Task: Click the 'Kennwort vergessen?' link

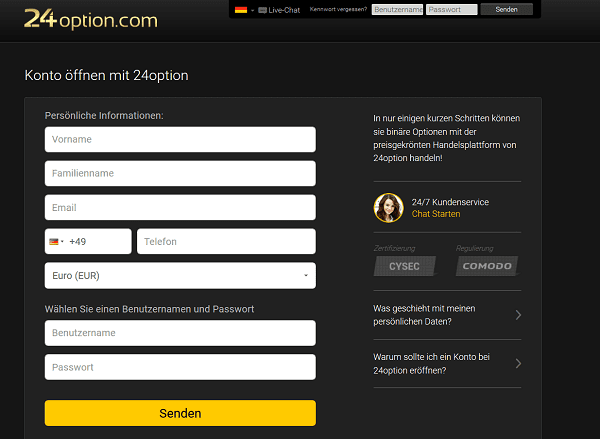Action: coord(338,9)
